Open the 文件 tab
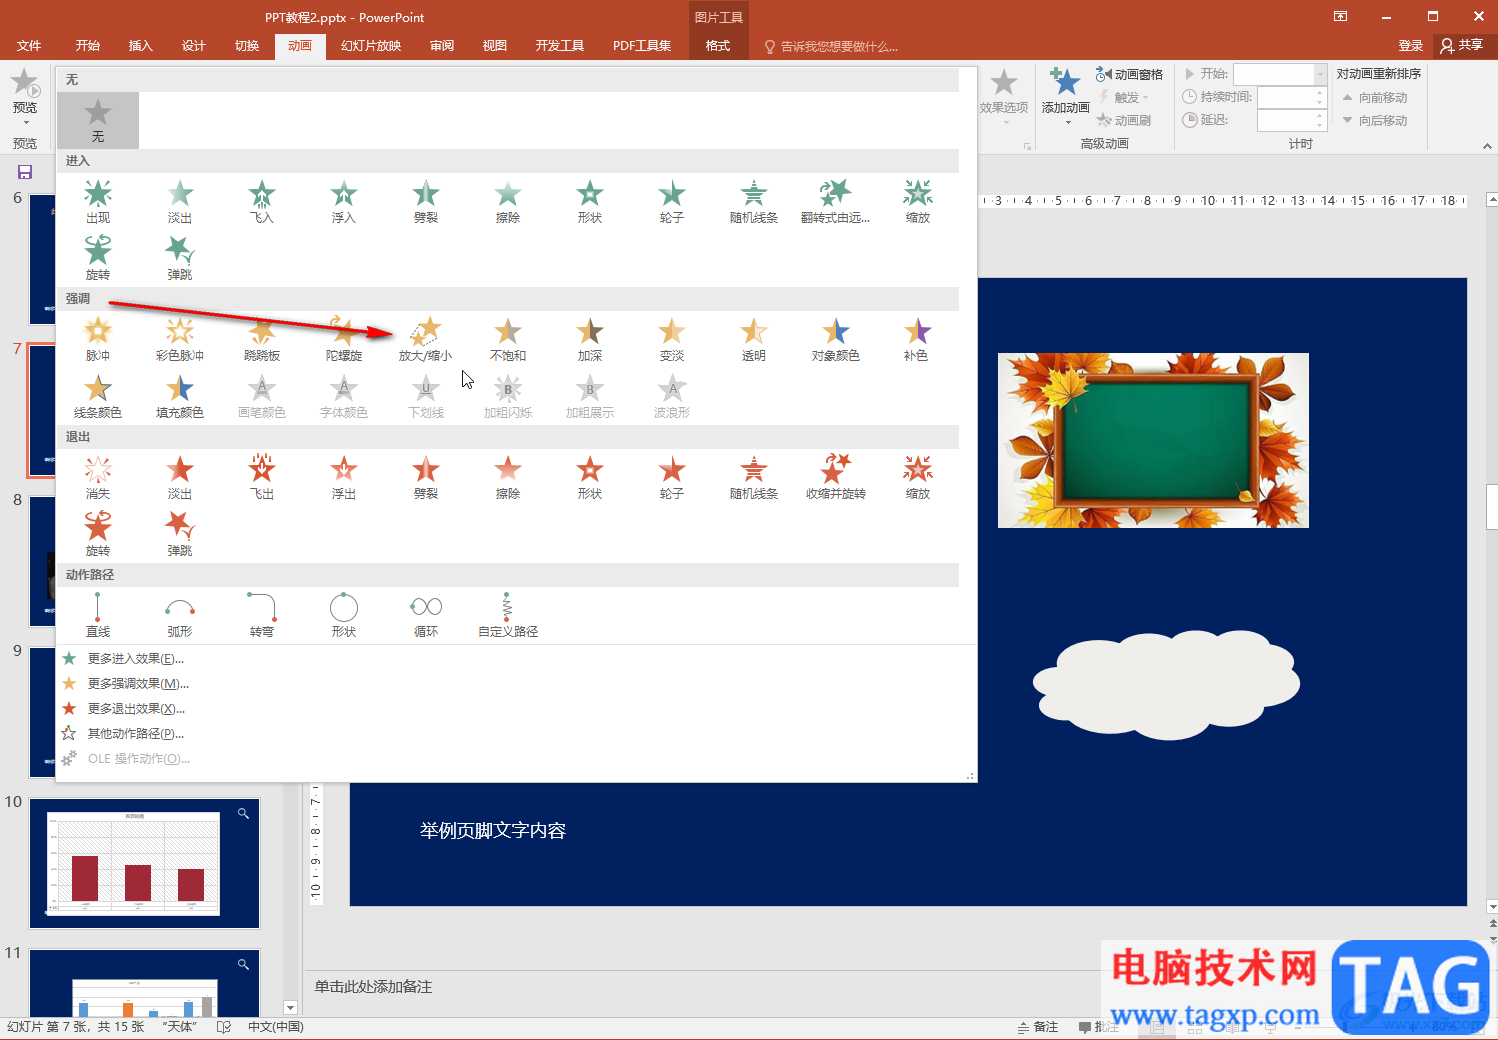This screenshot has width=1498, height=1040. click(x=29, y=46)
